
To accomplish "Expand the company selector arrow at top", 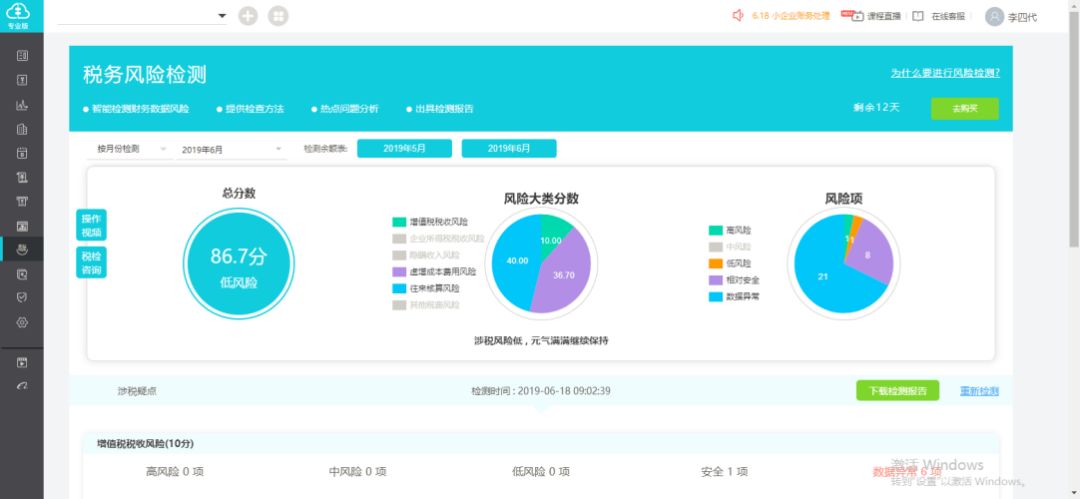I will tap(222, 15).
